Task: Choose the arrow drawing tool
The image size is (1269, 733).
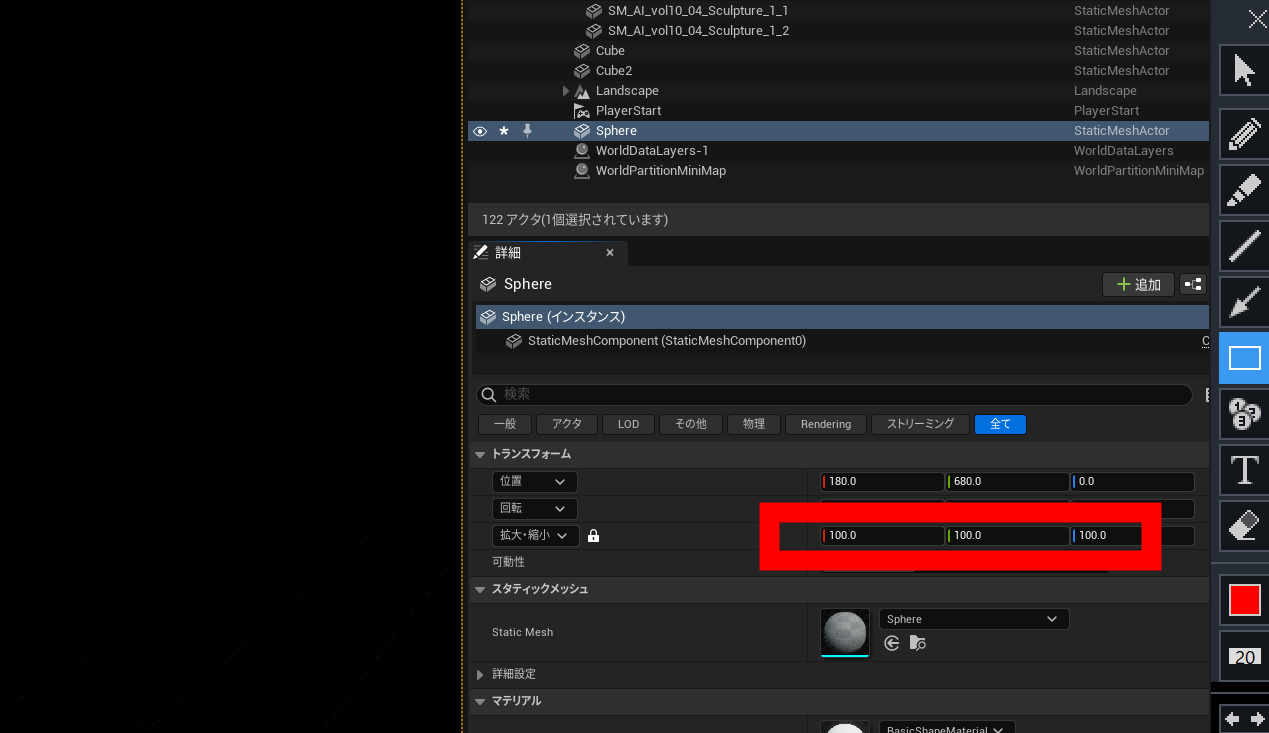Action: pyautogui.click(x=1243, y=302)
